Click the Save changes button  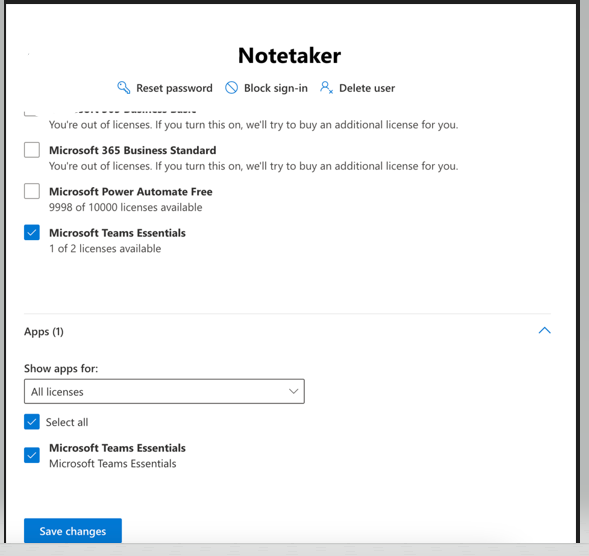[x=73, y=531]
